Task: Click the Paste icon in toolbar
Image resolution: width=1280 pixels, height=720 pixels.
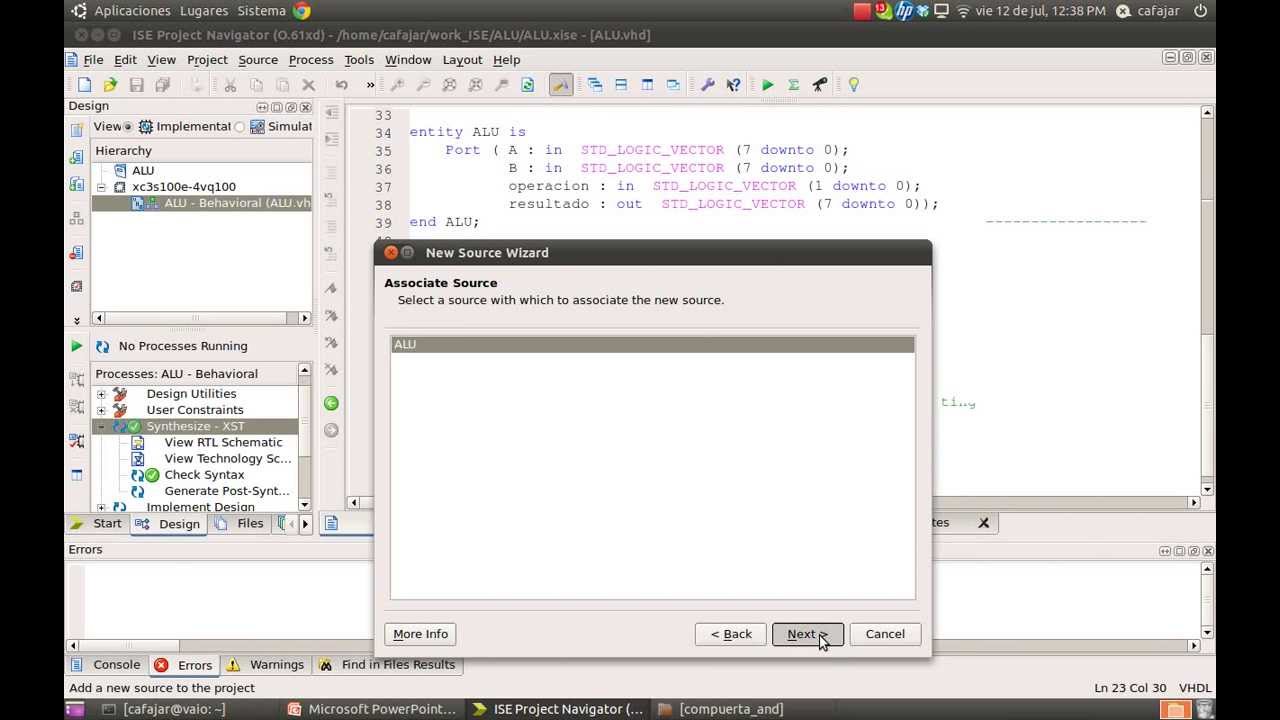Action: [282, 85]
